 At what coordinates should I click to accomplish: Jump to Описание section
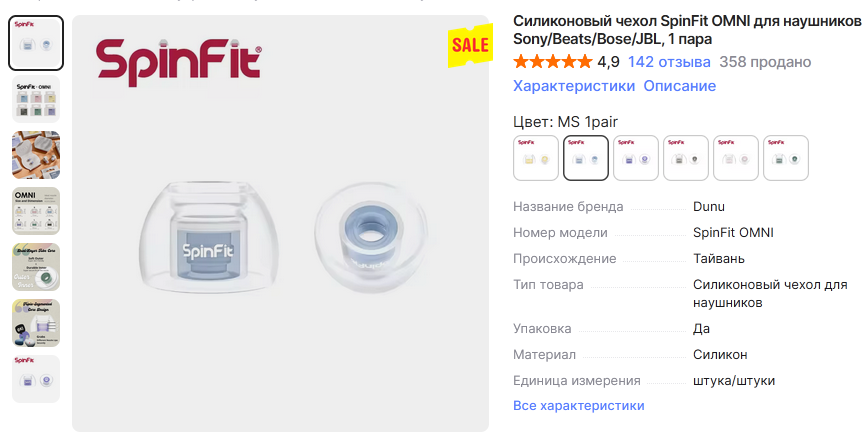[679, 86]
